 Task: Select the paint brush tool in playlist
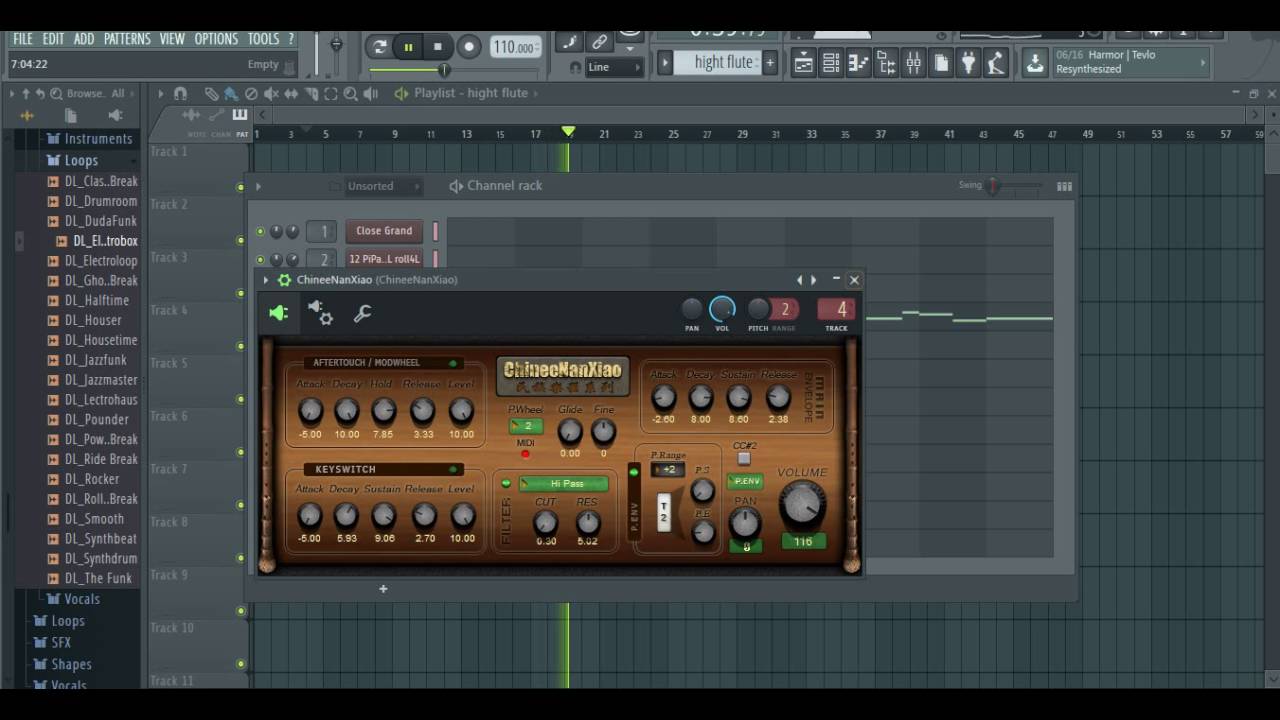pos(231,93)
